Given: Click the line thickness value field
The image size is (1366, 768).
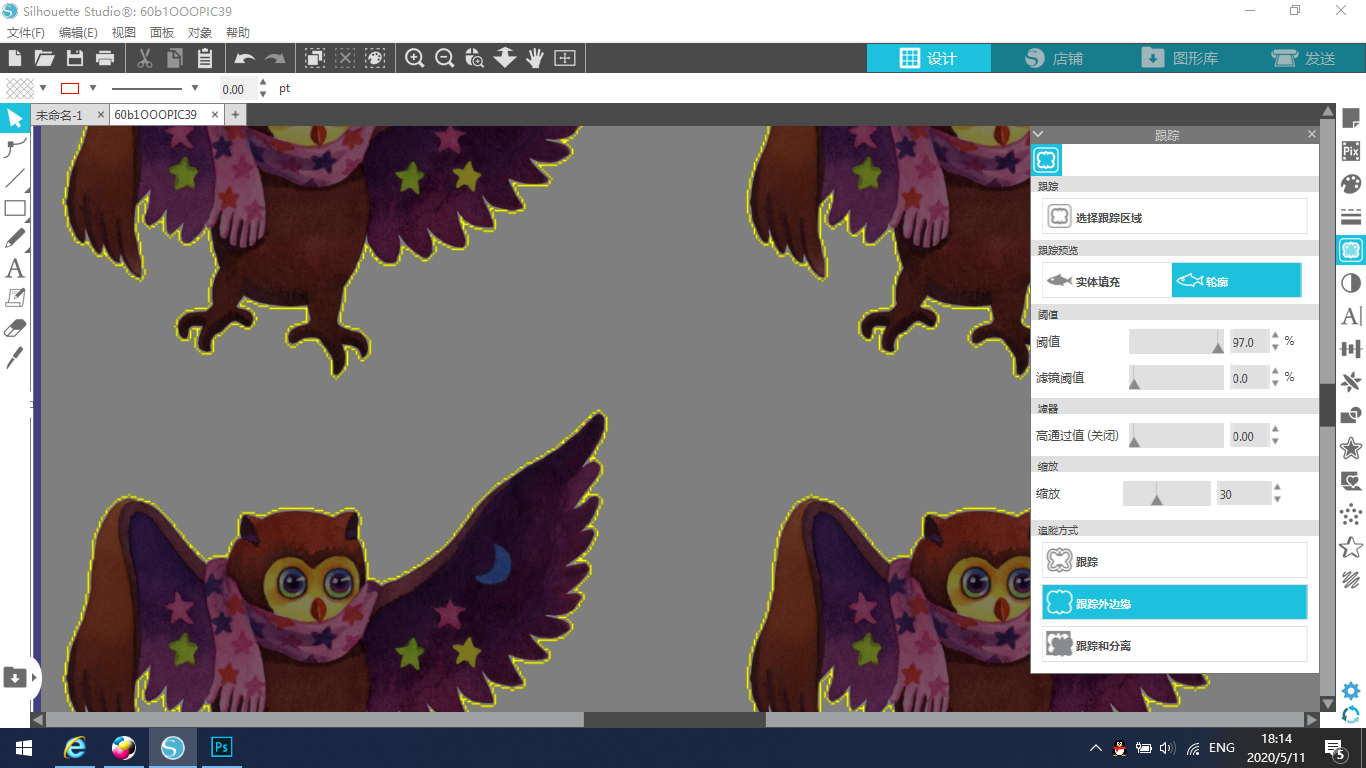Looking at the screenshot, I should click(236, 89).
